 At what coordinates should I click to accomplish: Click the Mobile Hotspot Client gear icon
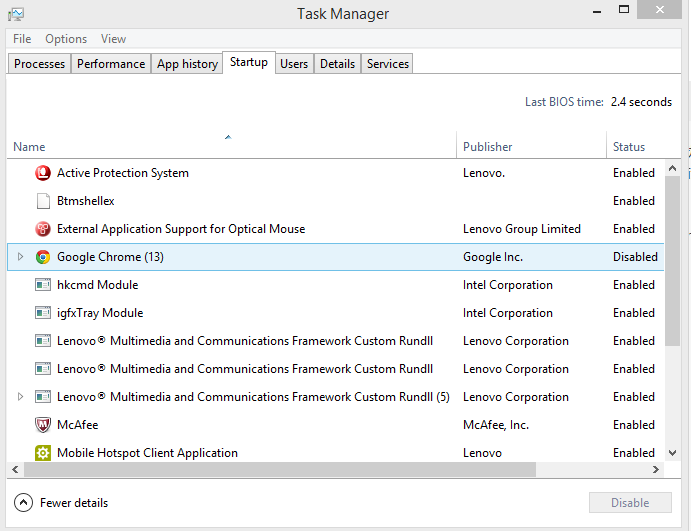pos(43,453)
